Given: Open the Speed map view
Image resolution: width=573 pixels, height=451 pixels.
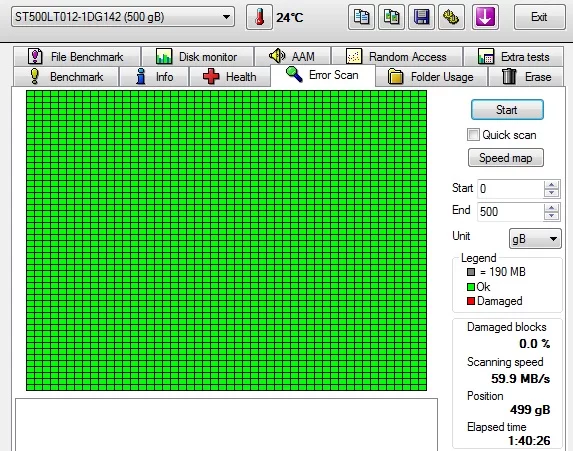Looking at the screenshot, I should click(x=506, y=158).
